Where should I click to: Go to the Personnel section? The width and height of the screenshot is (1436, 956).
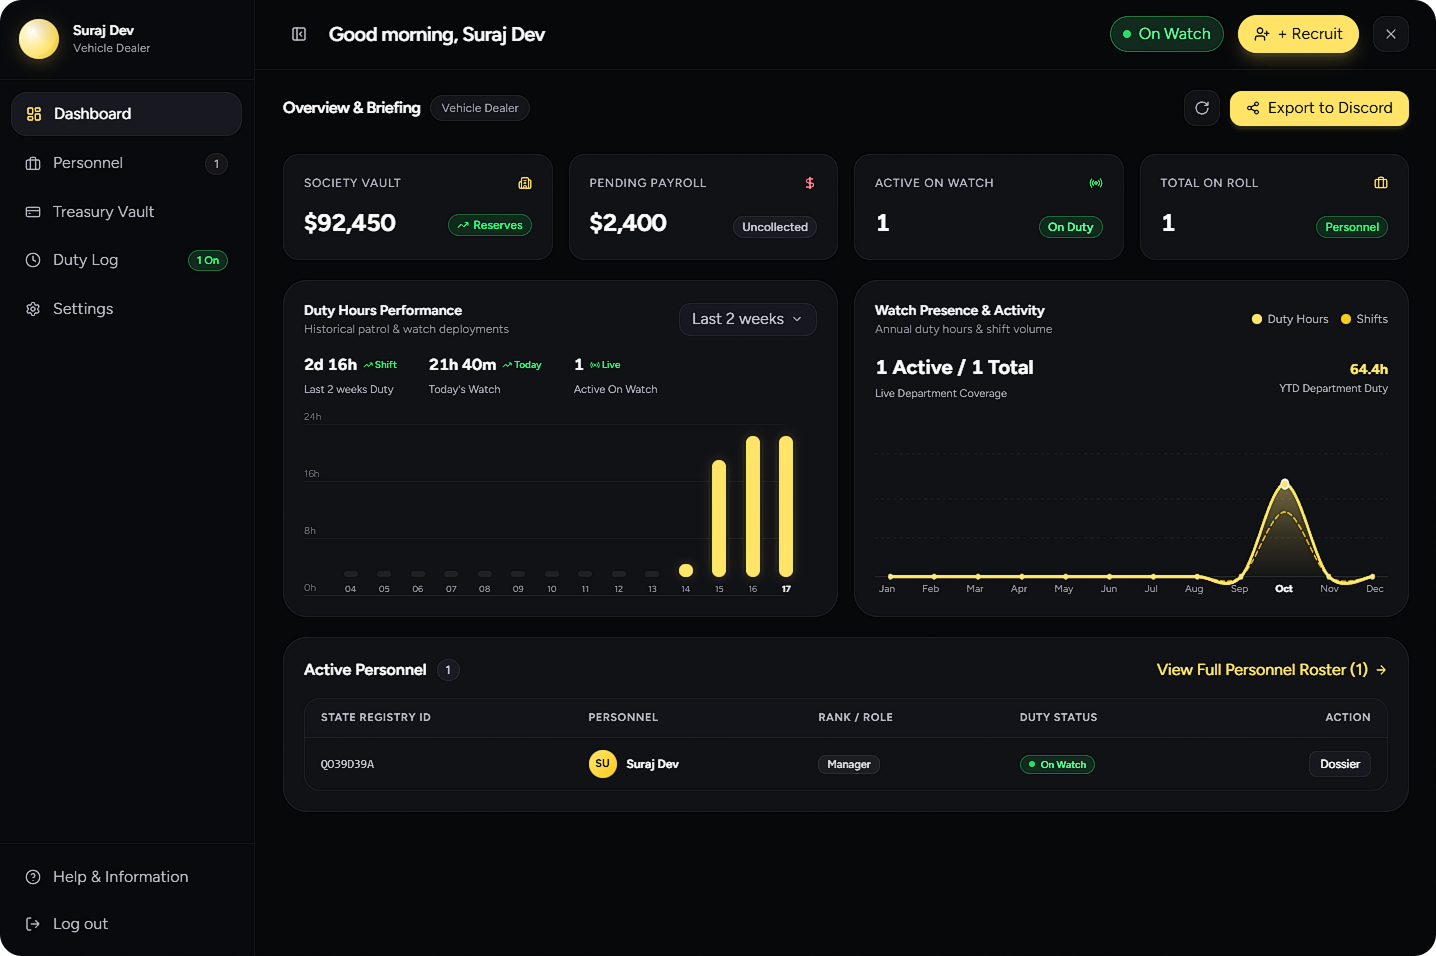[126, 163]
